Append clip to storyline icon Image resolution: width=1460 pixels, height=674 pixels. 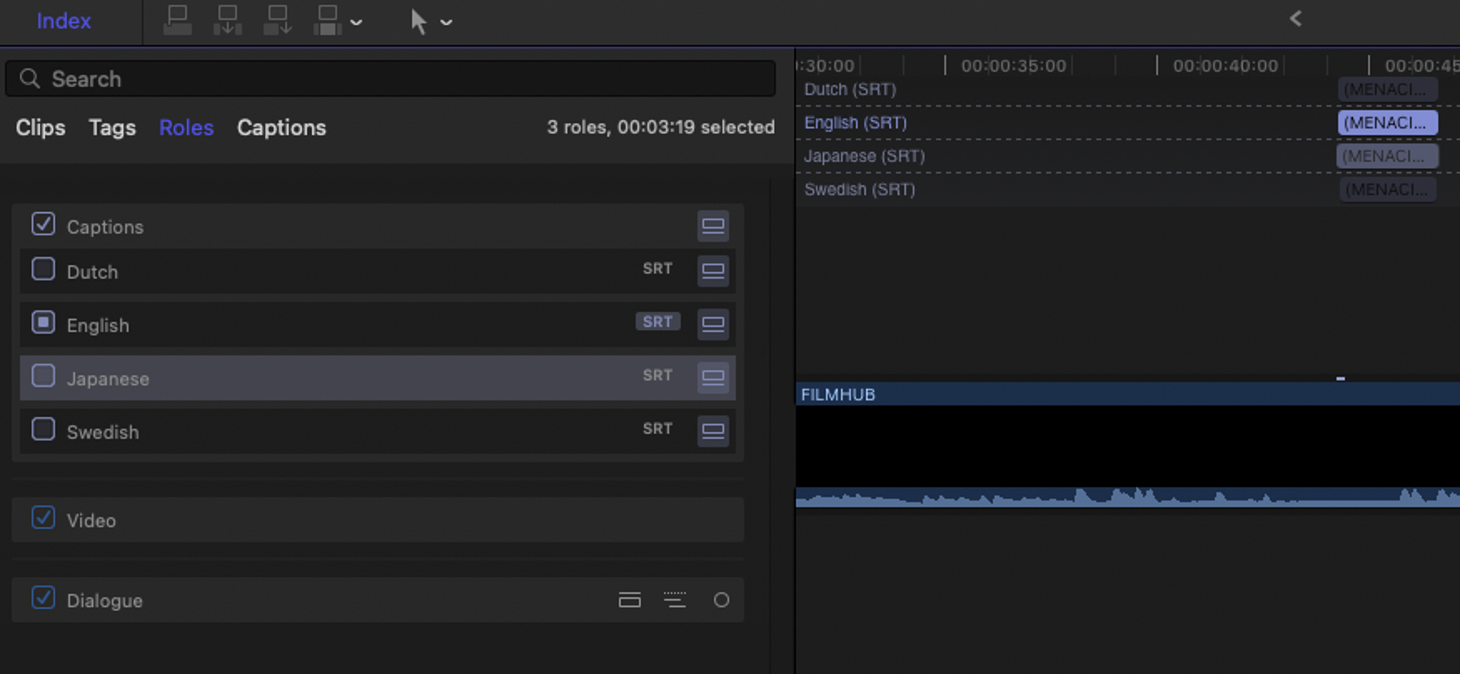click(x=278, y=20)
